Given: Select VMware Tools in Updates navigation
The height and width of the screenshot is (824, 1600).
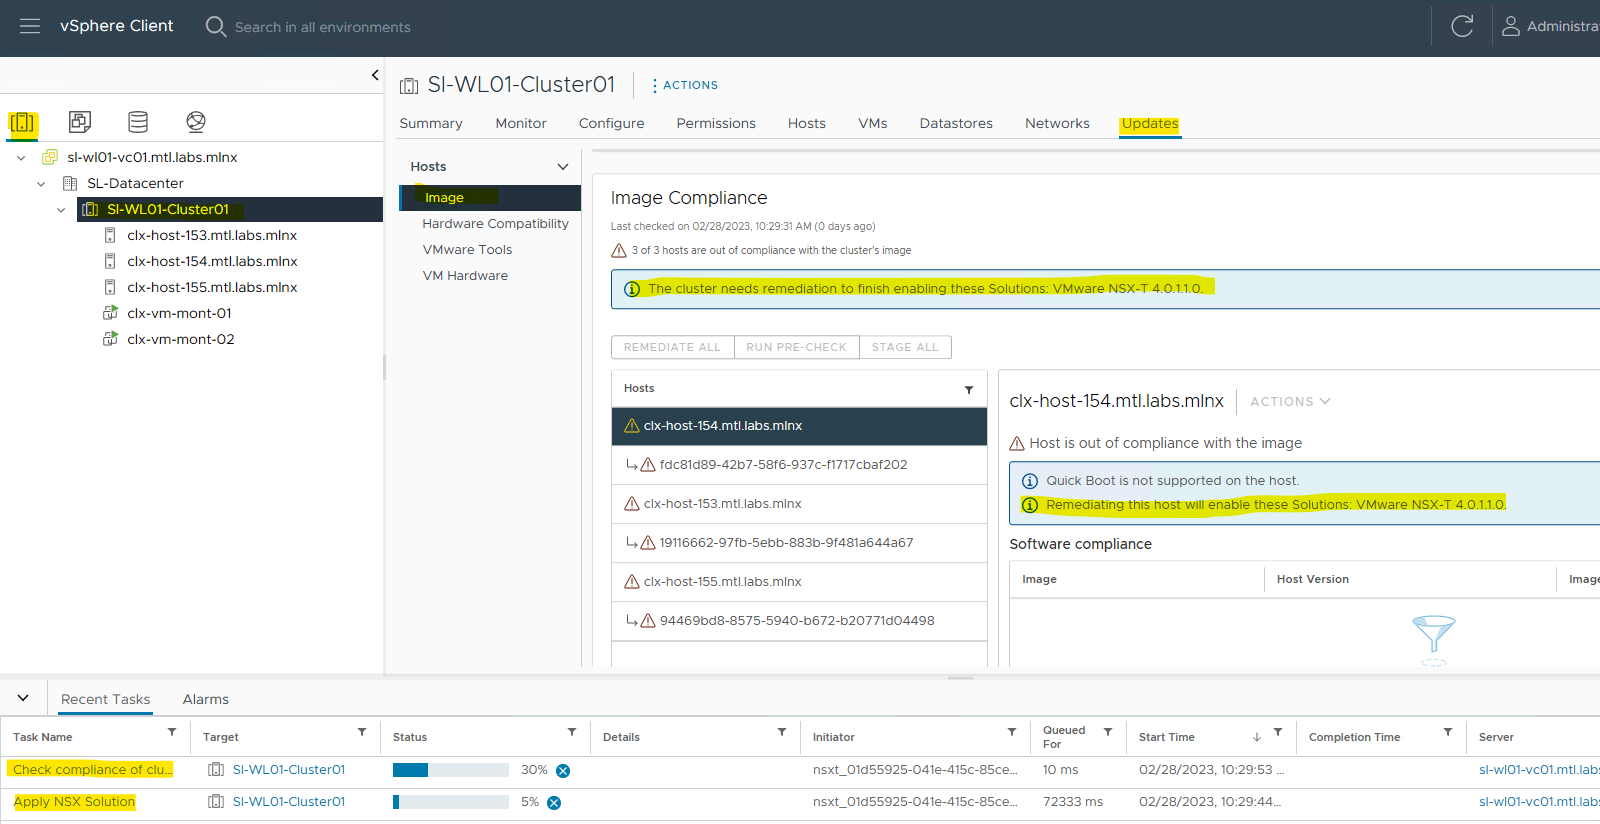Looking at the screenshot, I should click(467, 250).
